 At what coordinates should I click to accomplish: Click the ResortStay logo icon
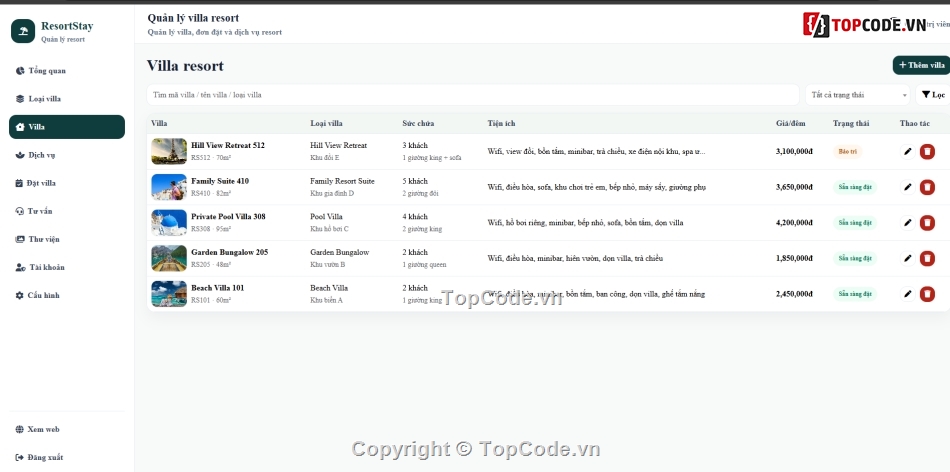tap(23, 31)
